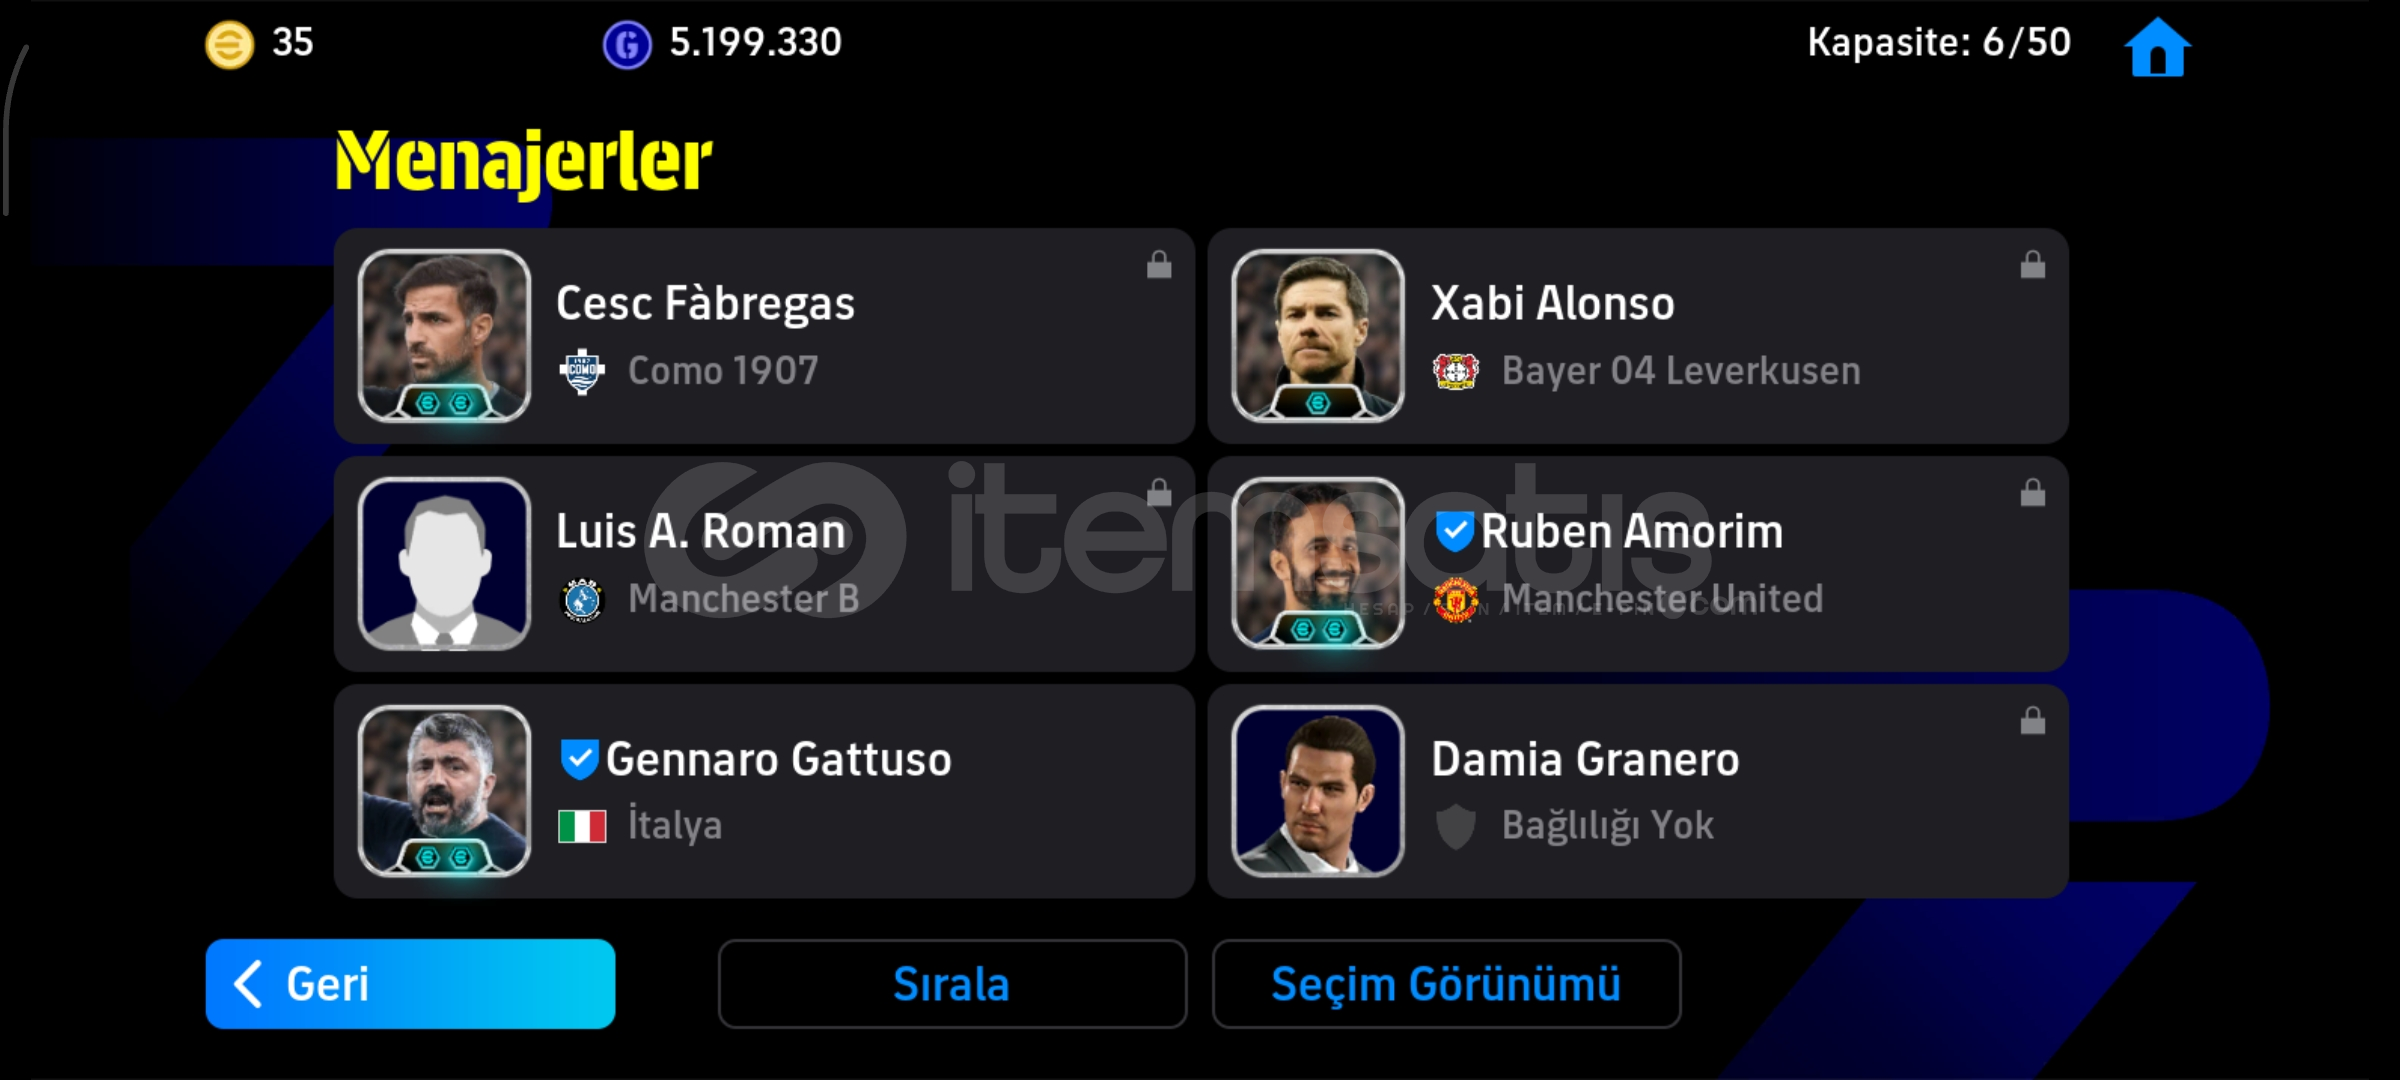The width and height of the screenshot is (2400, 1080).
Task: Open the Sırala sort options
Action: [x=952, y=984]
